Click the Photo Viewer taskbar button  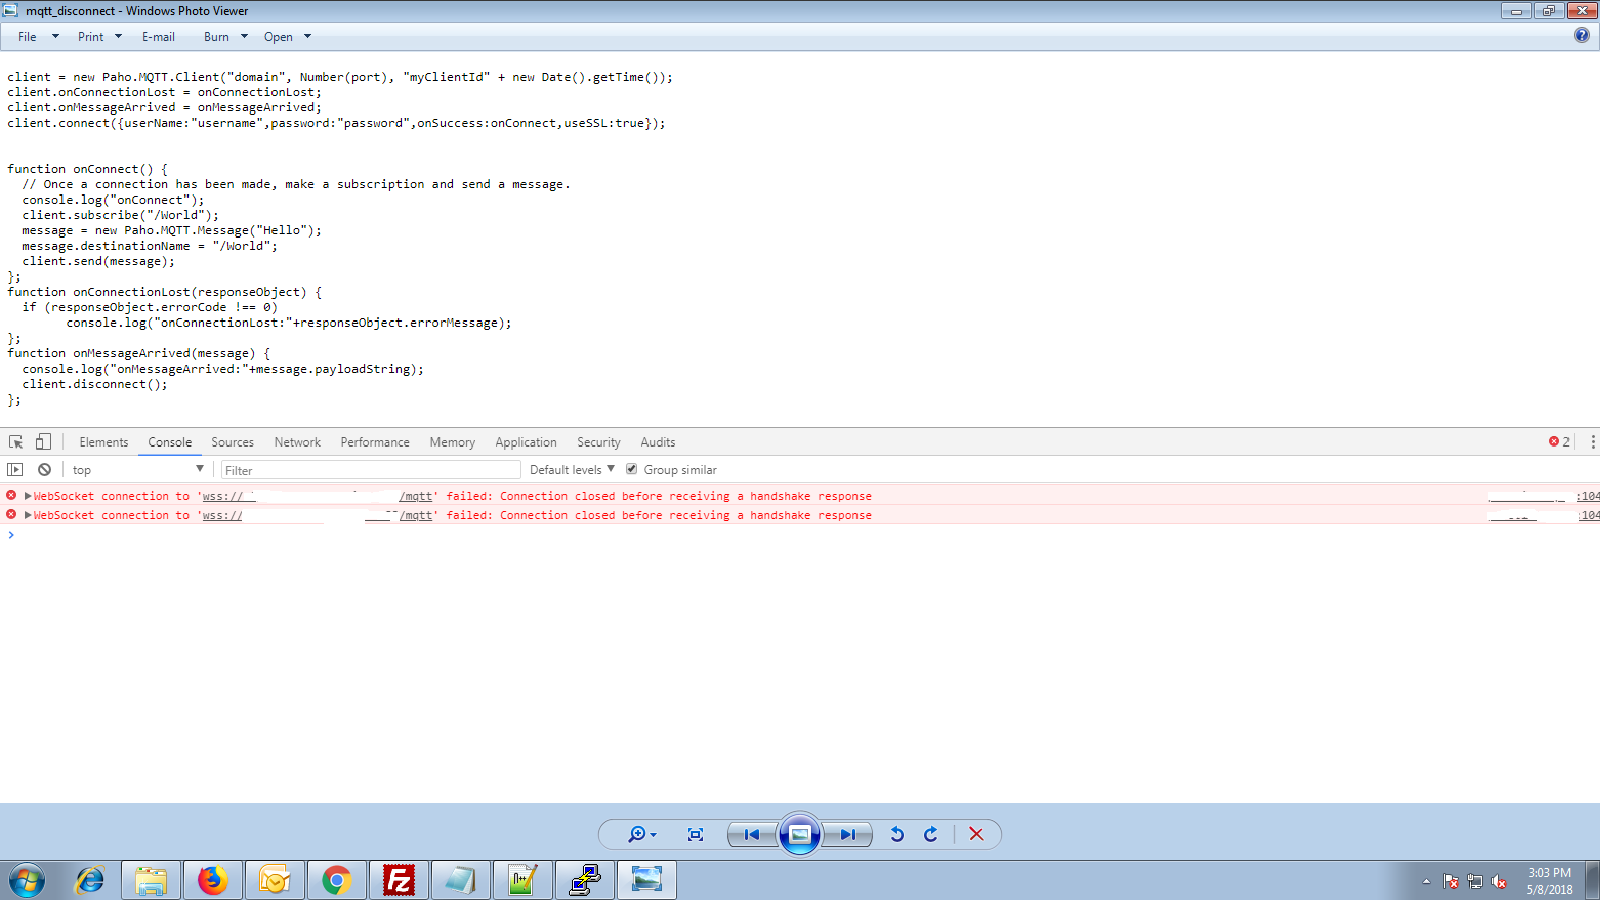click(647, 880)
